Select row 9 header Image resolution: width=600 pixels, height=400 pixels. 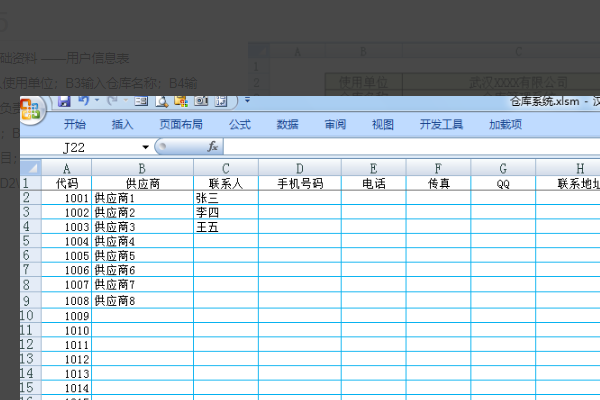point(31,300)
